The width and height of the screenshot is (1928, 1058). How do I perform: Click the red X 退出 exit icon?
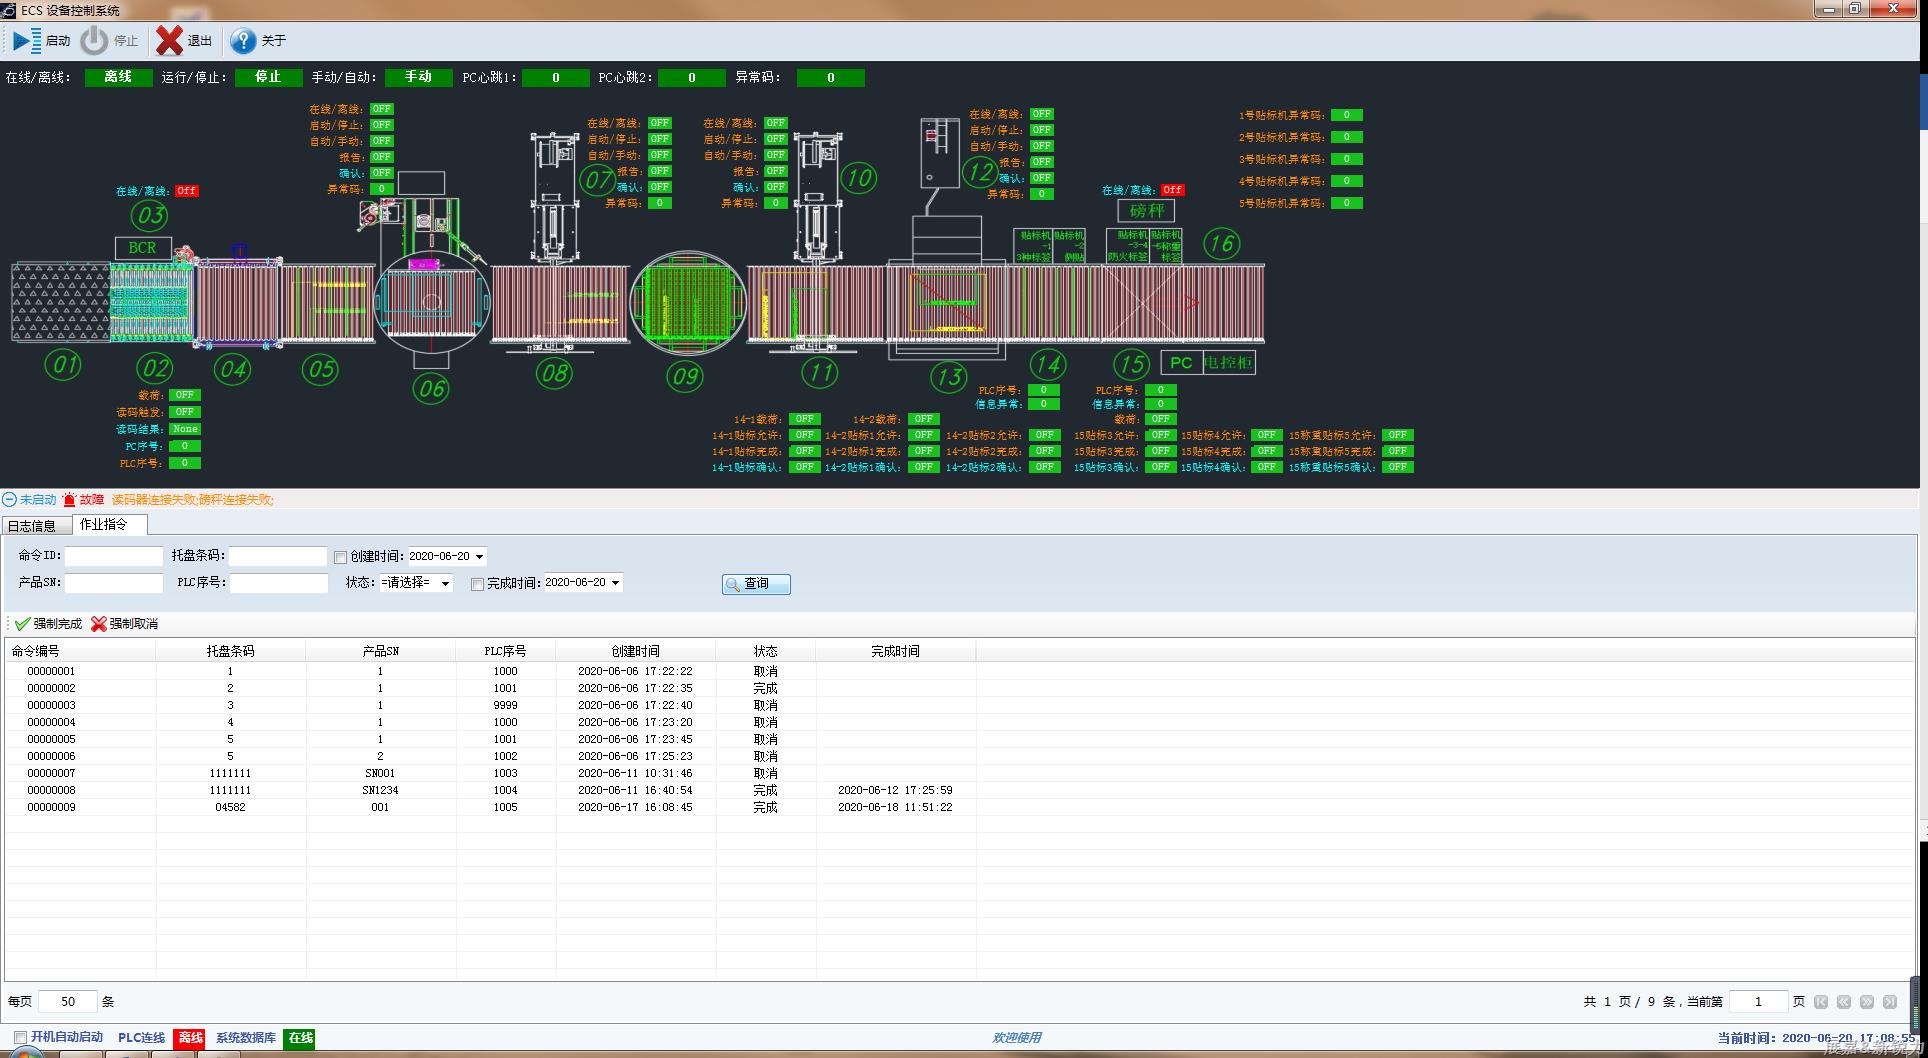pyautogui.click(x=169, y=40)
